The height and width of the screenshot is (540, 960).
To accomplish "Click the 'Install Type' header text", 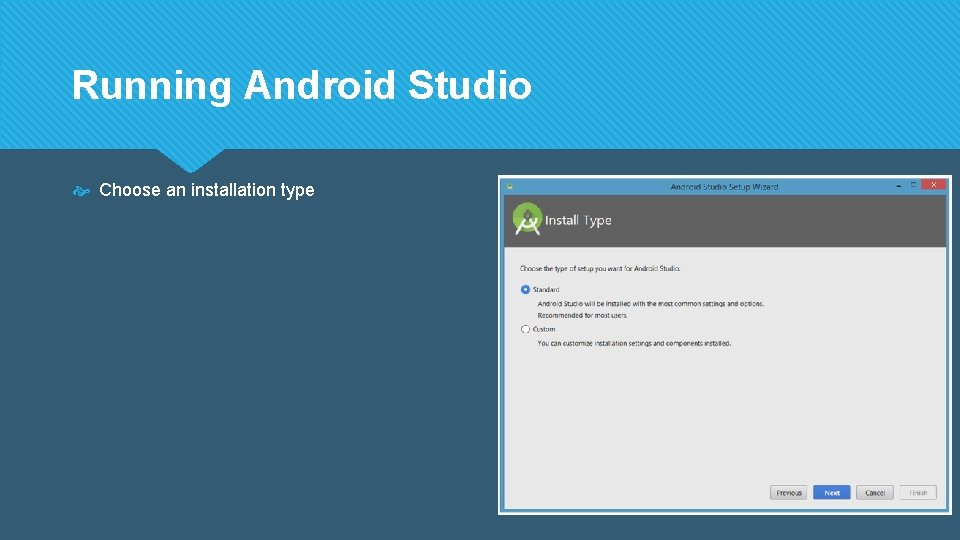I will (x=578, y=220).
